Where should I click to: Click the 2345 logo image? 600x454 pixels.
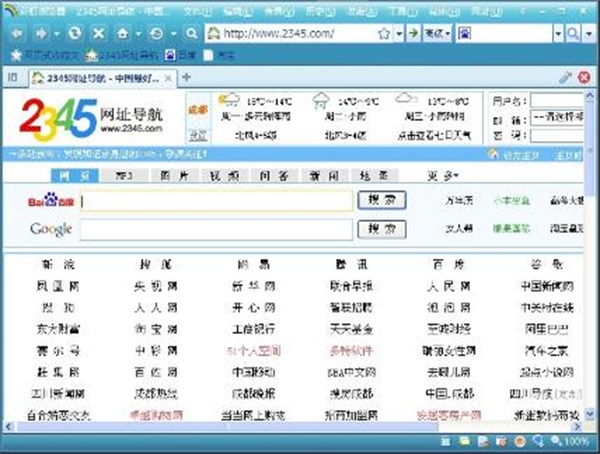(x=58, y=119)
